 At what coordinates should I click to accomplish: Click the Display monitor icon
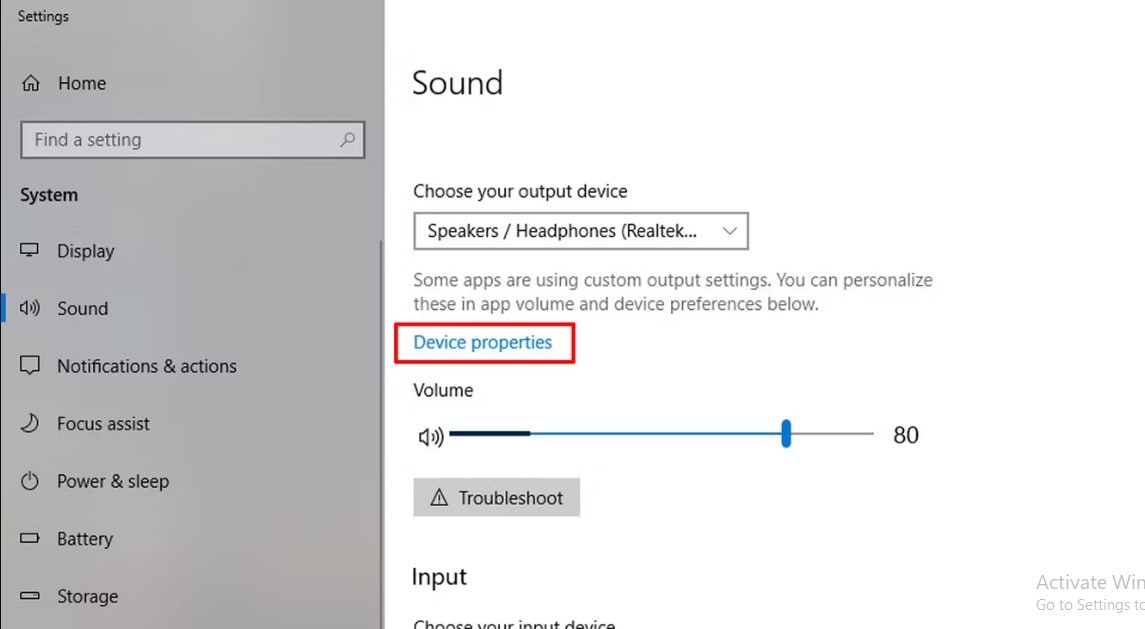(x=29, y=250)
